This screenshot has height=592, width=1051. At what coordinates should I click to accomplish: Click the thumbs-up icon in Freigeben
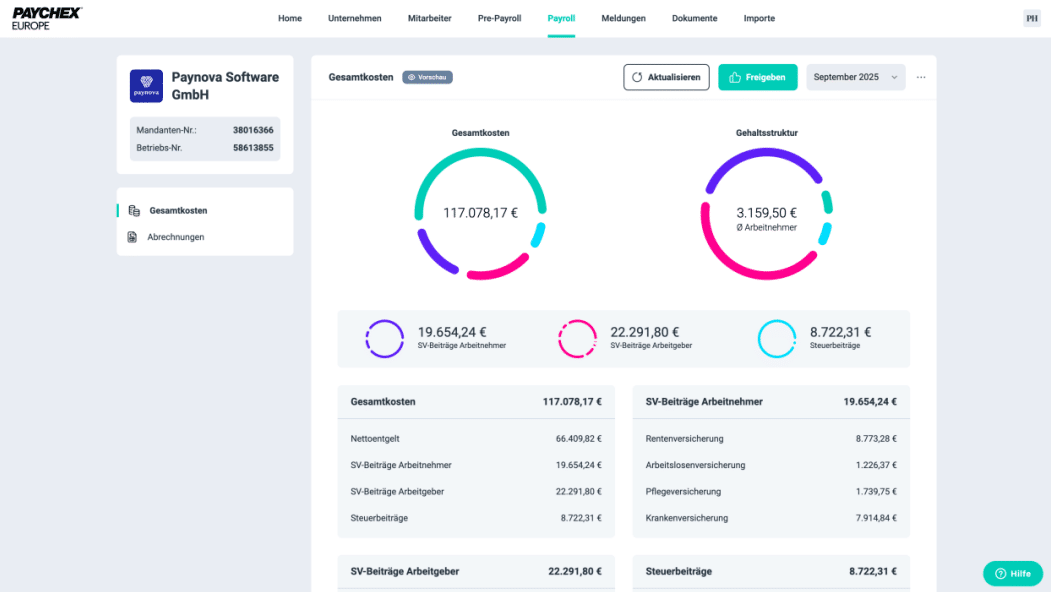click(x=735, y=77)
